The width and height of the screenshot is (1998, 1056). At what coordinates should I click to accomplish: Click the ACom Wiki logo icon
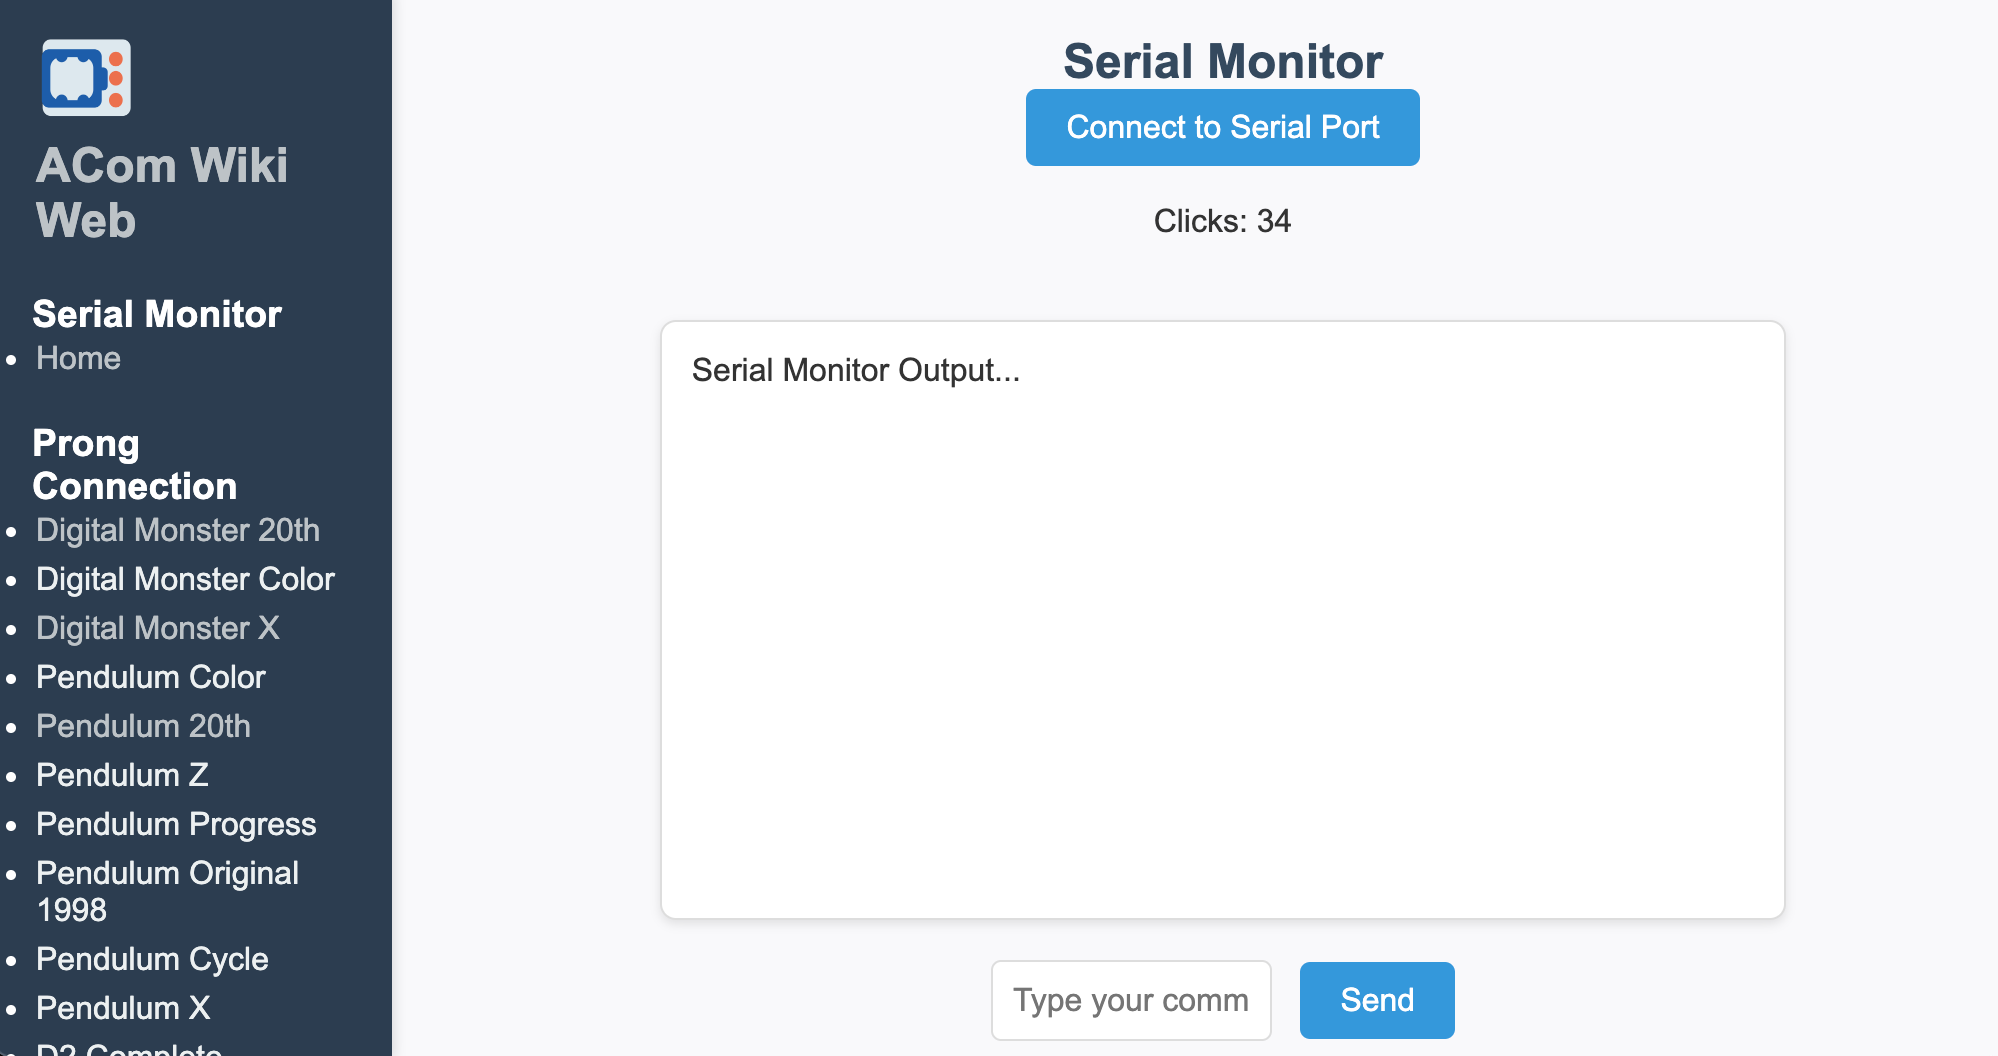pyautogui.click(x=86, y=78)
